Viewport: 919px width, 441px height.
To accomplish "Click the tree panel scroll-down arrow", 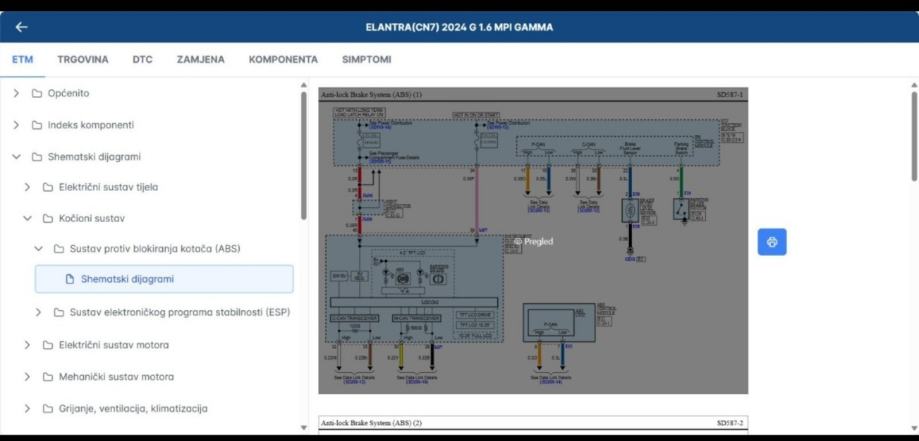I will pyautogui.click(x=304, y=428).
